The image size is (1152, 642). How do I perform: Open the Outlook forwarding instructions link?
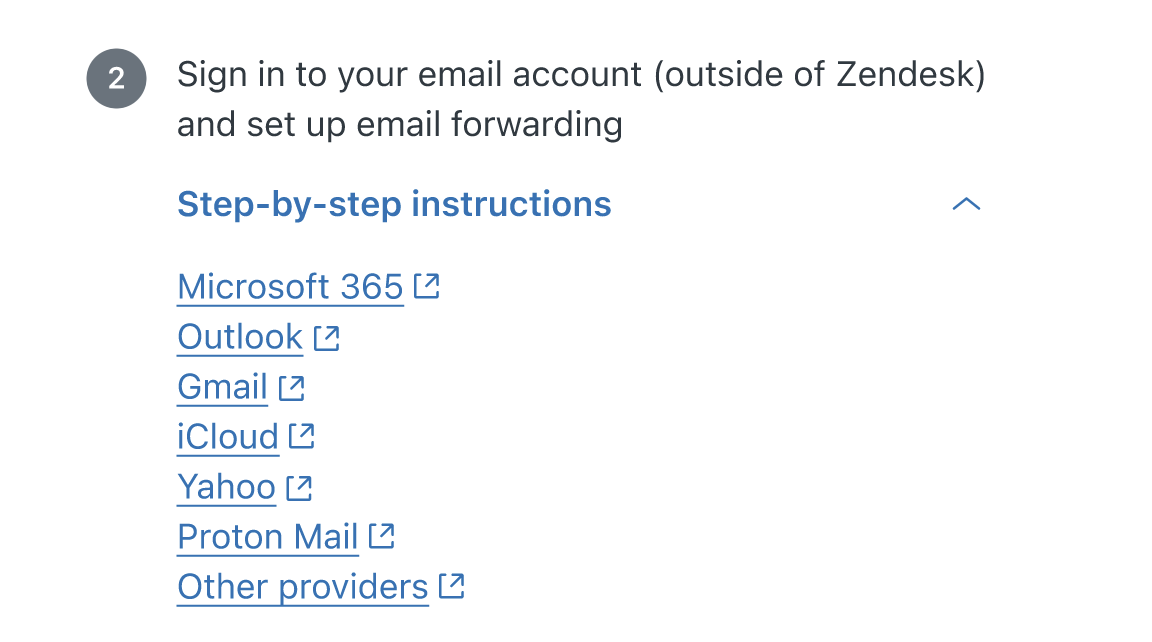pyautogui.click(x=240, y=337)
